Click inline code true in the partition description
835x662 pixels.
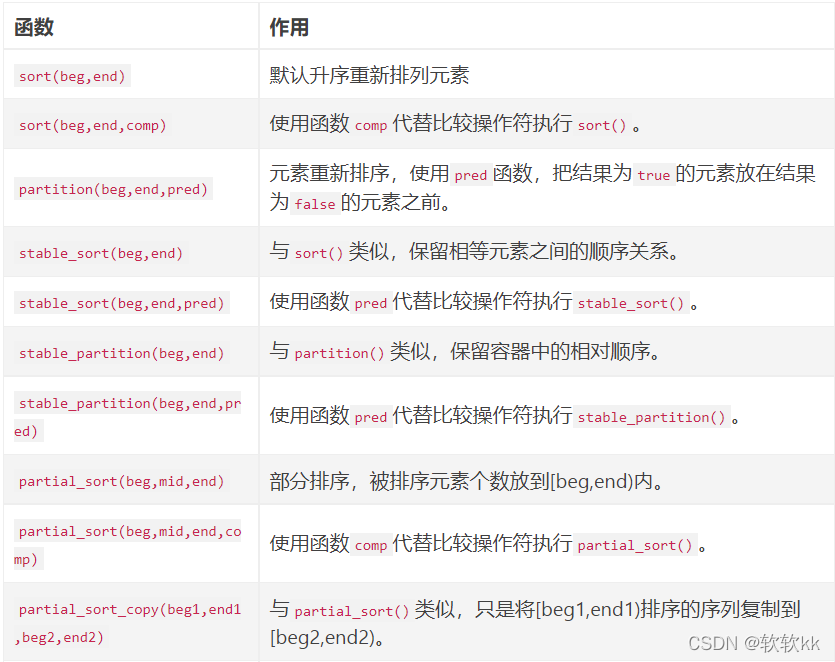(653, 175)
